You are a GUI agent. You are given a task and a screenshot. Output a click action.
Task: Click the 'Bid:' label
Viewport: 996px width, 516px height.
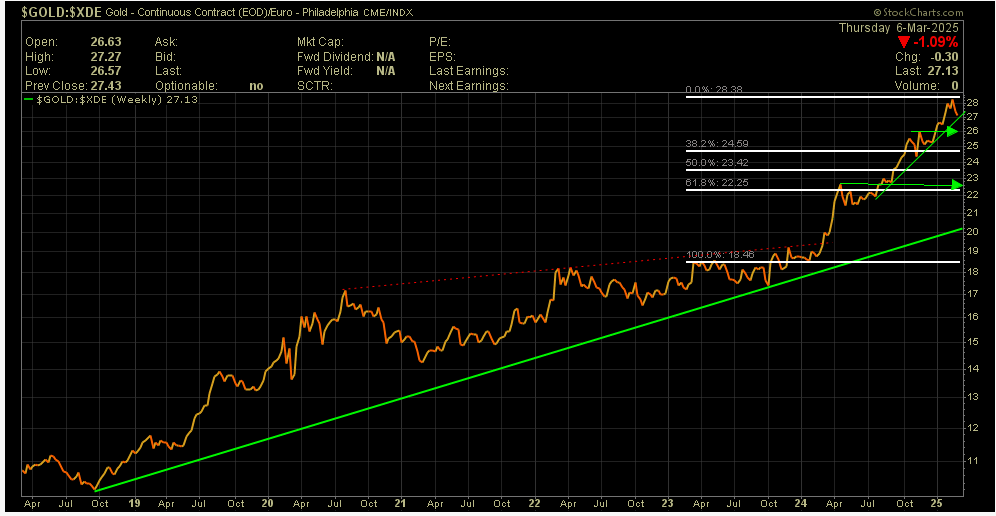[165, 57]
